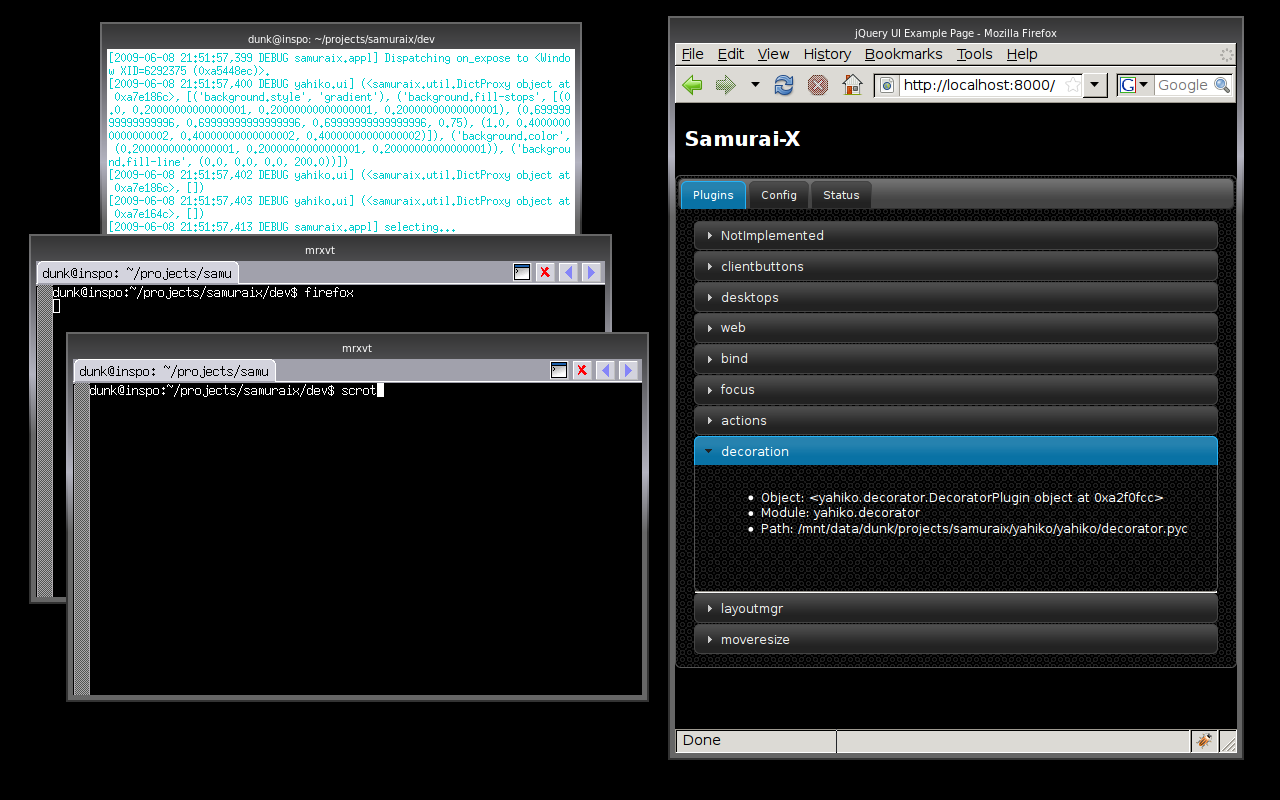This screenshot has width=1280, height=800.
Task: Open the Bookmarks menu
Action: pyautogui.click(x=904, y=54)
